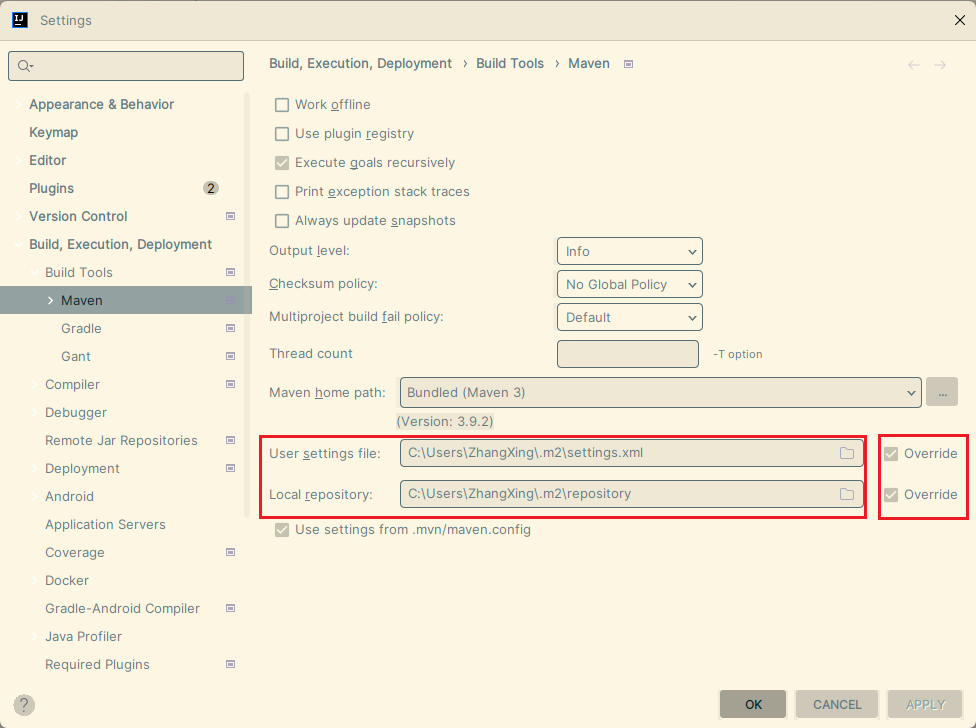976x728 pixels.
Task: Expand the Maven tree node chevron
Action: point(50,301)
